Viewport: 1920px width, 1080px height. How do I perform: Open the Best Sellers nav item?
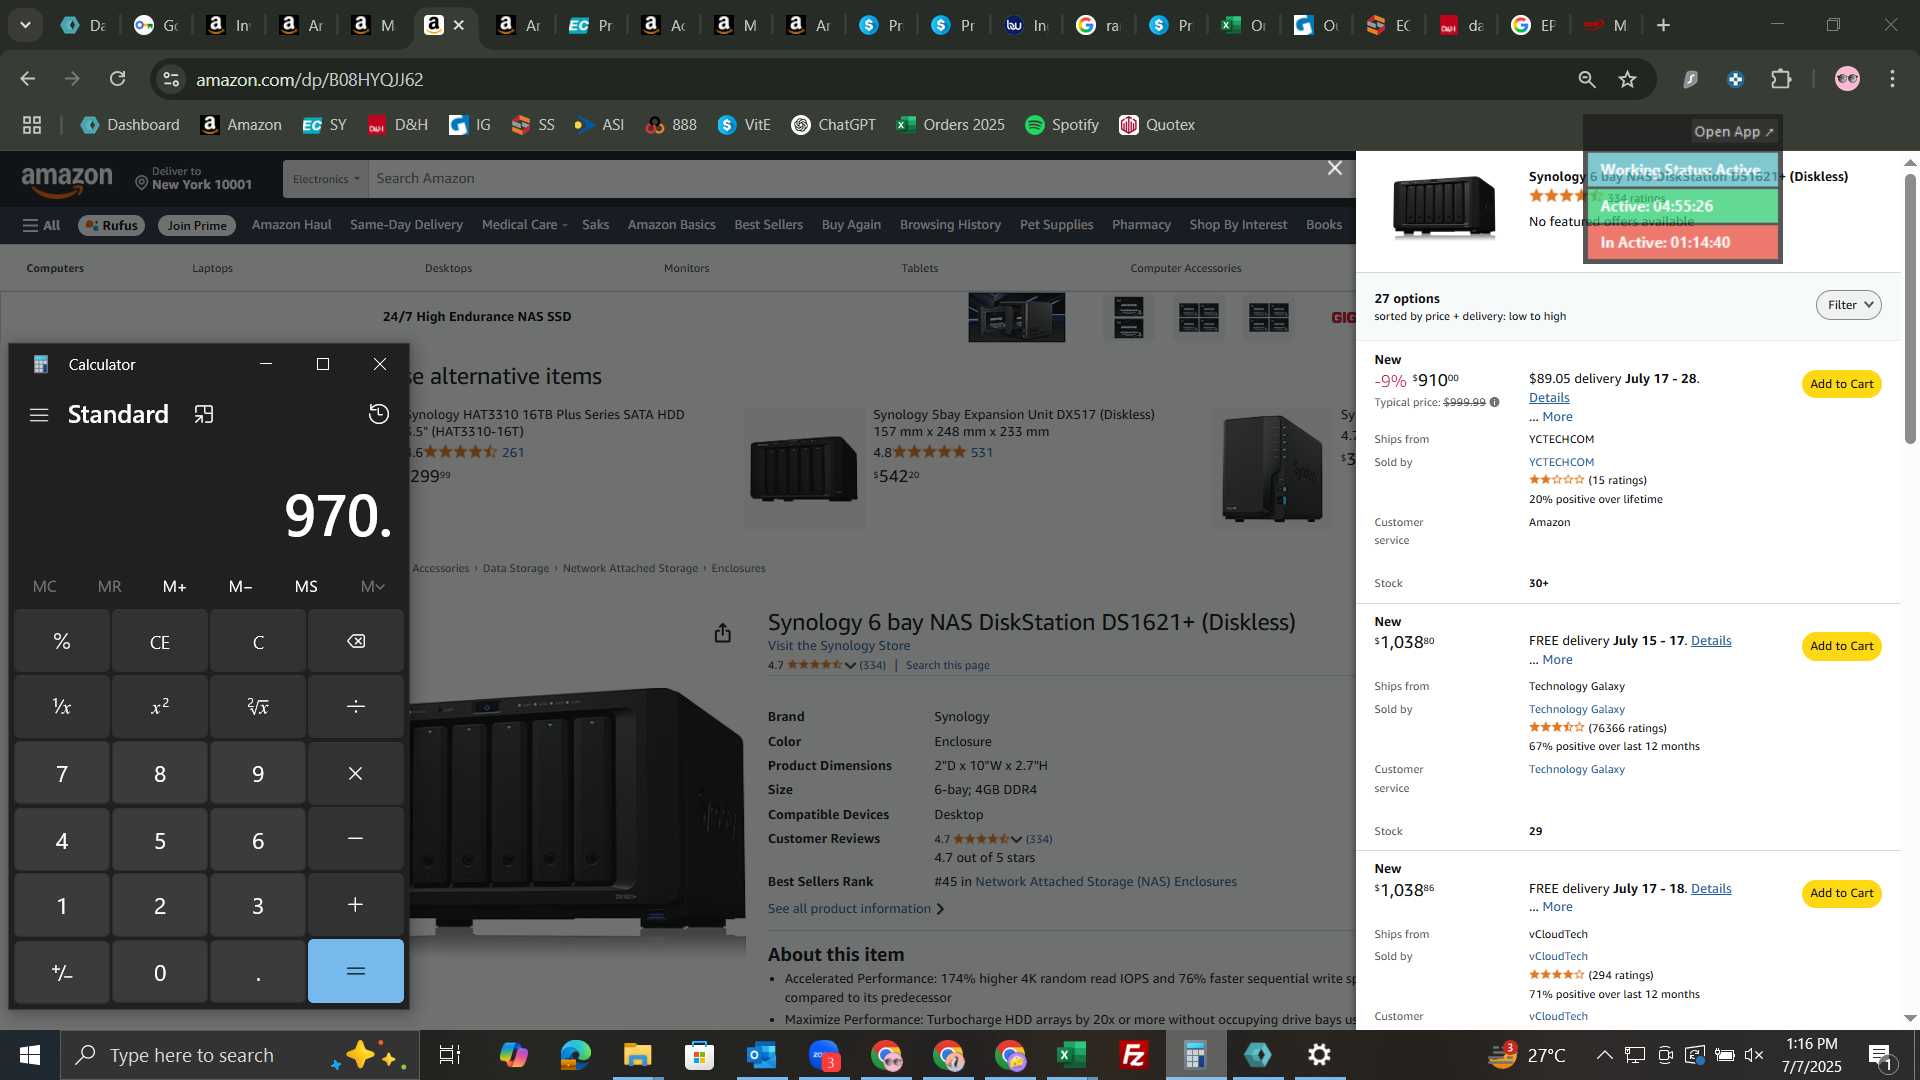768,225
